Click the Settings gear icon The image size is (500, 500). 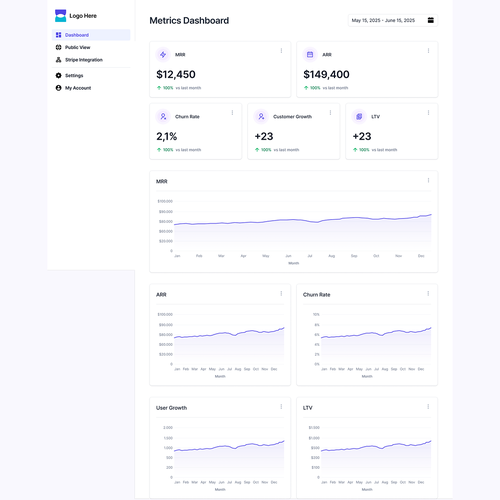click(58, 75)
